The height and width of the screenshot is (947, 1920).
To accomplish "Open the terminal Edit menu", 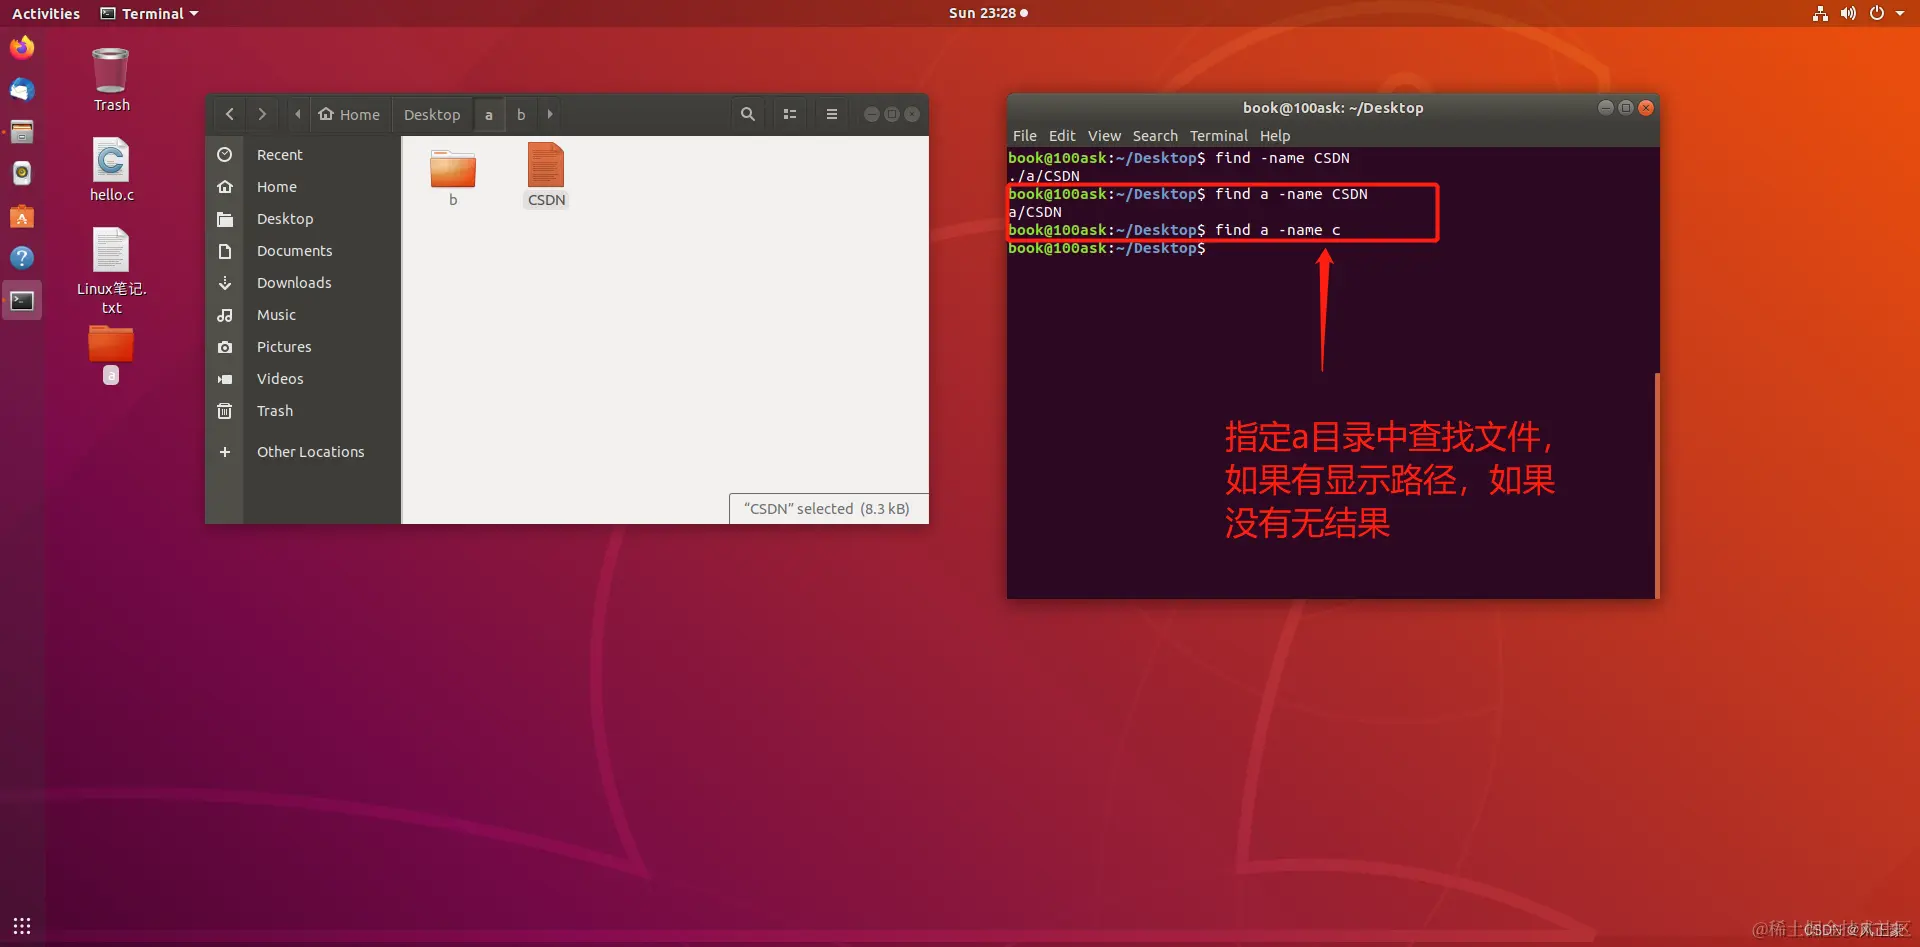I will pos(1062,136).
